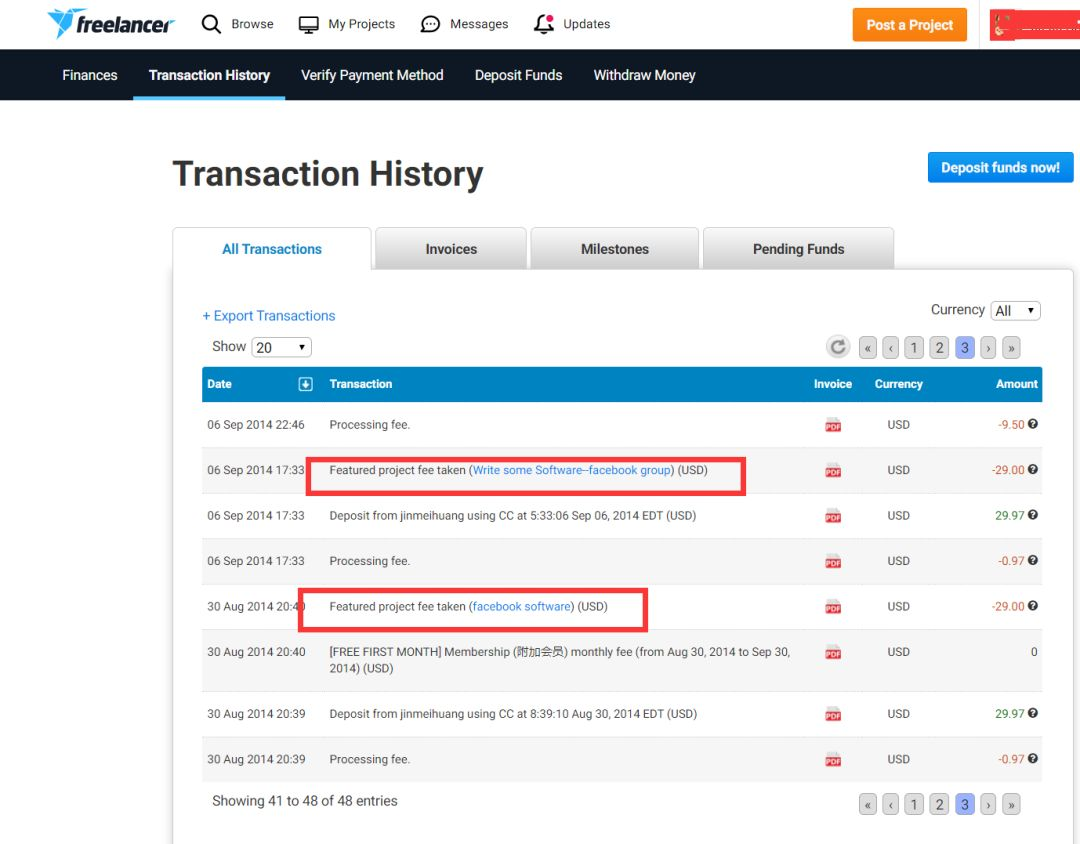Go to first page in bottom pagination
1080x844 pixels.
tap(868, 804)
